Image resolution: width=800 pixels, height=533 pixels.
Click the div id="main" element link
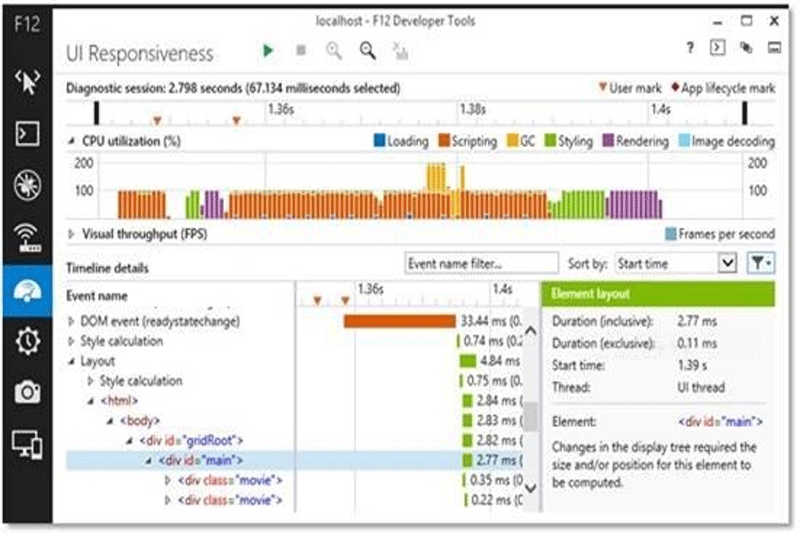coord(721,422)
